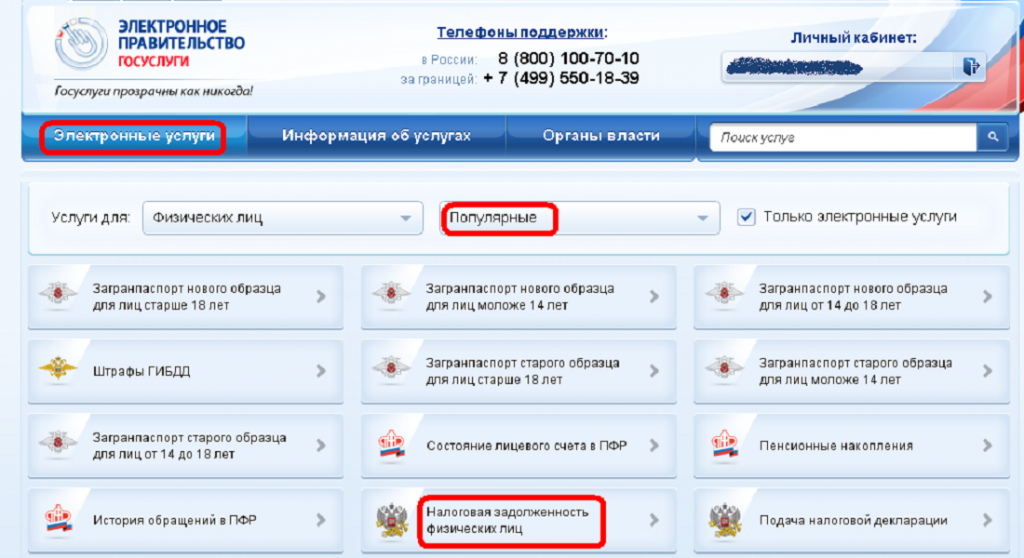
Task: Click the login door icon in Личный кабинет
Action: click(971, 66)
